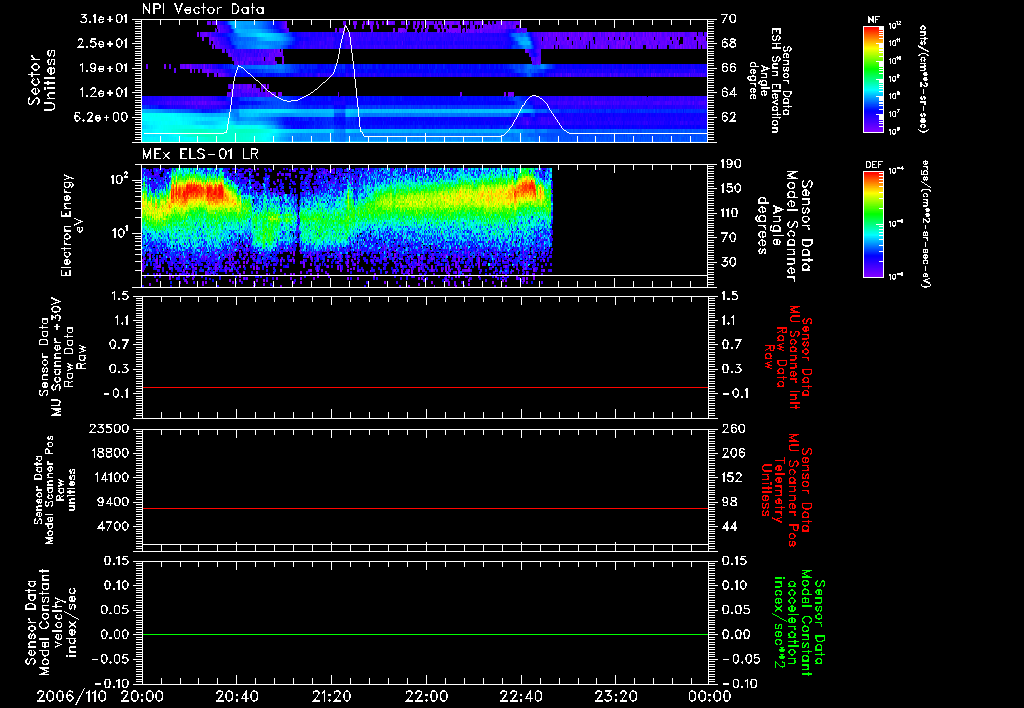The image size is (1024, 708).
Task: Click the 4700 scanner position tick value
Action: 114,526
